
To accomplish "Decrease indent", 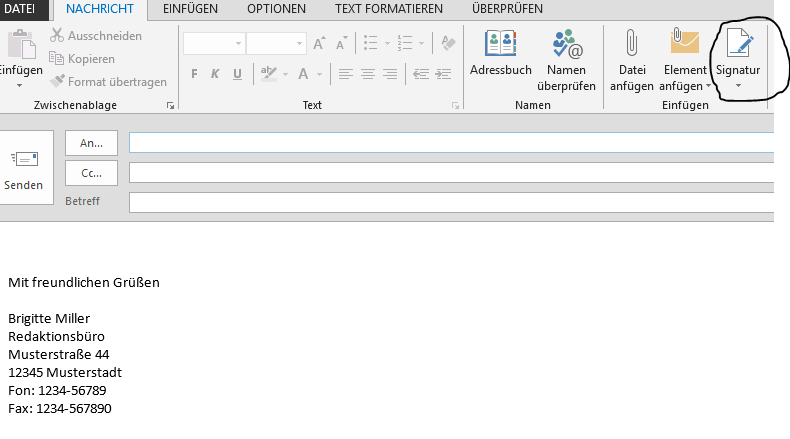I will (421, 75).
